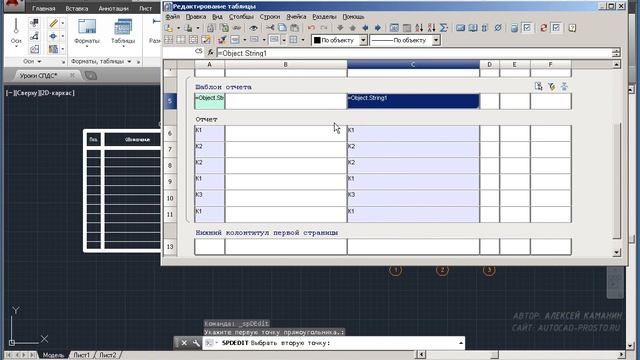The image size is (640, 360).
Task: Click the table editor vertical scrollbar
Action: click(x=617, y=158)
